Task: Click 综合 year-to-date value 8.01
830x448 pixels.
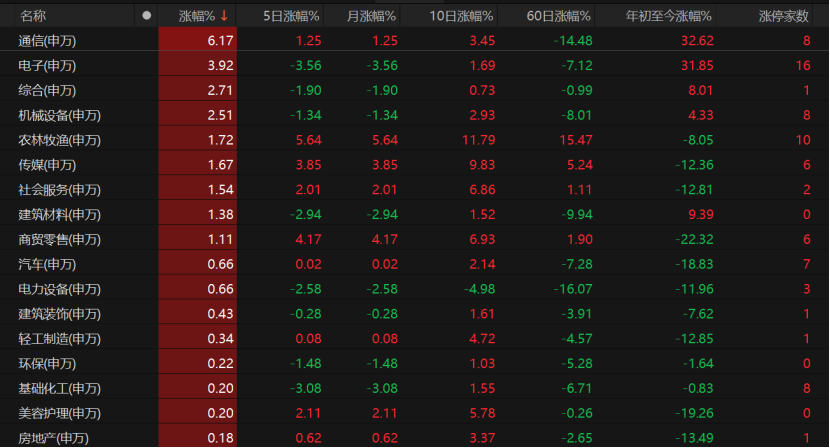Action: coord(701,91)
